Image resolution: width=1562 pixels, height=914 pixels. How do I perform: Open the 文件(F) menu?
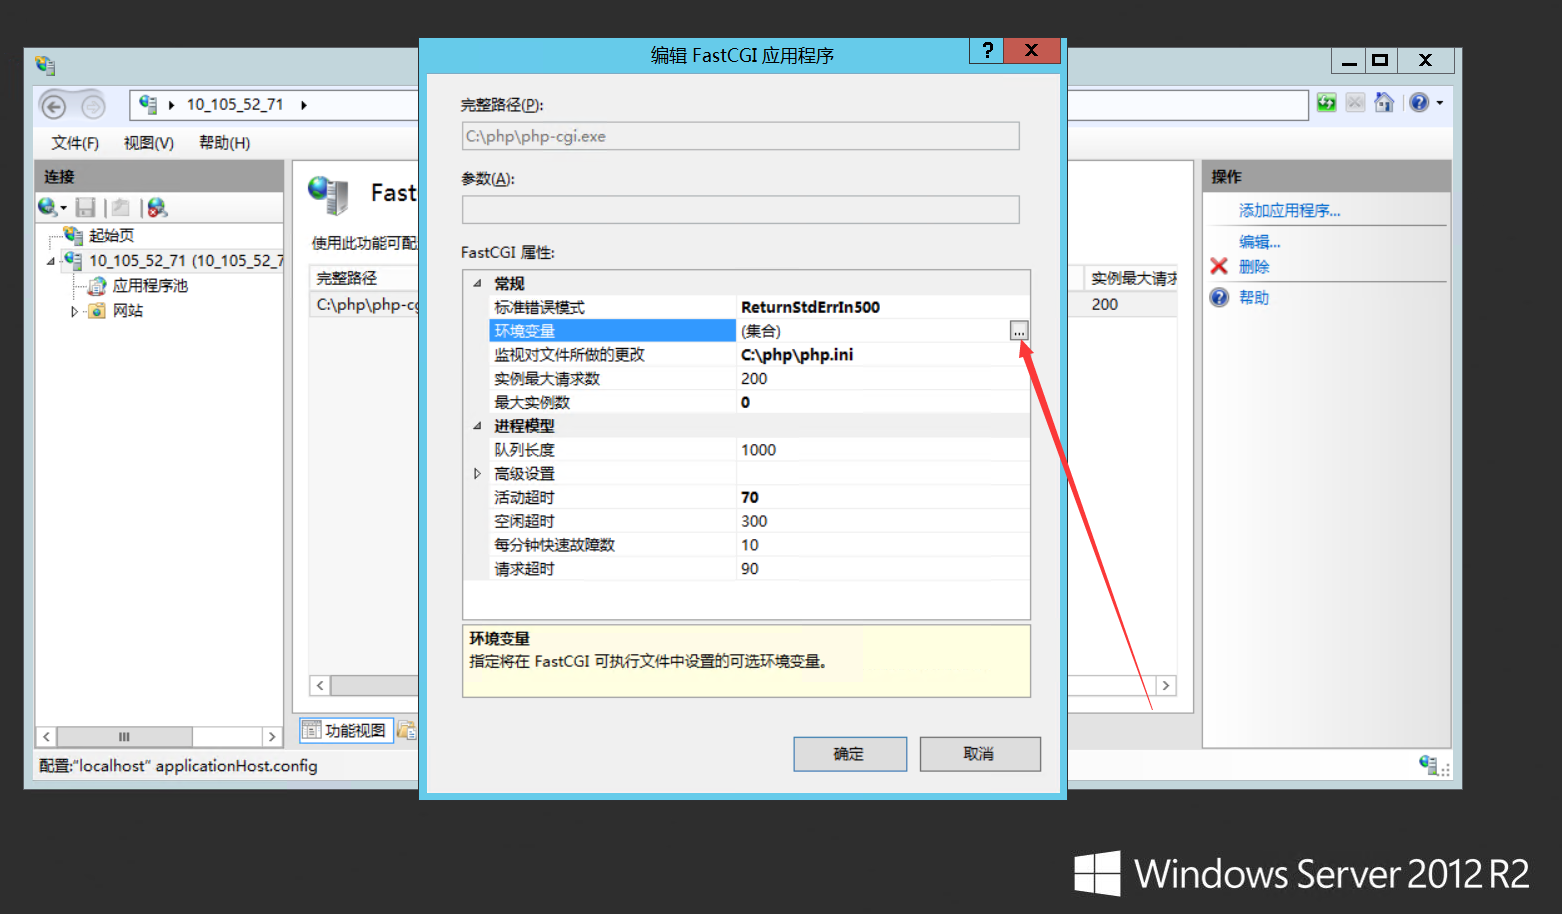click(75, 143)
